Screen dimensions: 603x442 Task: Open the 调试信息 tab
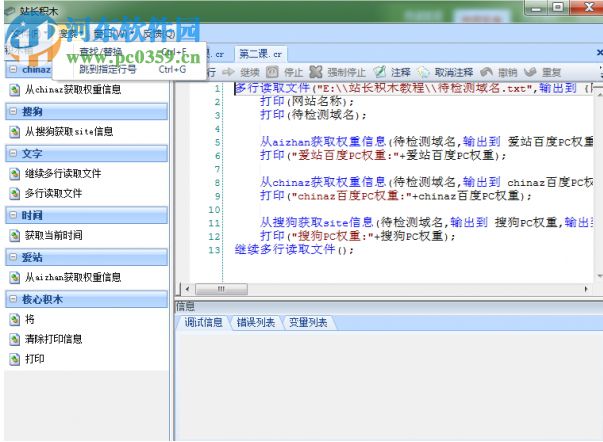point(203,322)
